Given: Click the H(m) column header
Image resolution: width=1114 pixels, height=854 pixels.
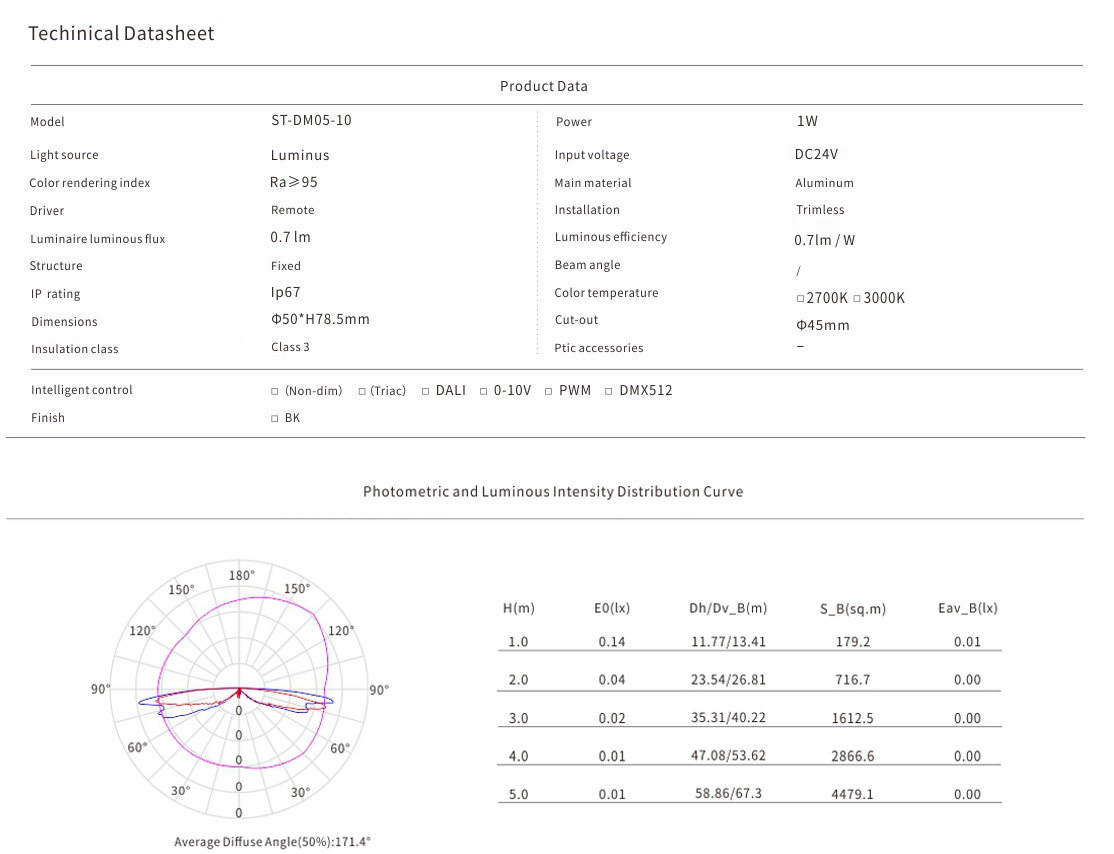Looking at the screenshot, I should (518, 608).
